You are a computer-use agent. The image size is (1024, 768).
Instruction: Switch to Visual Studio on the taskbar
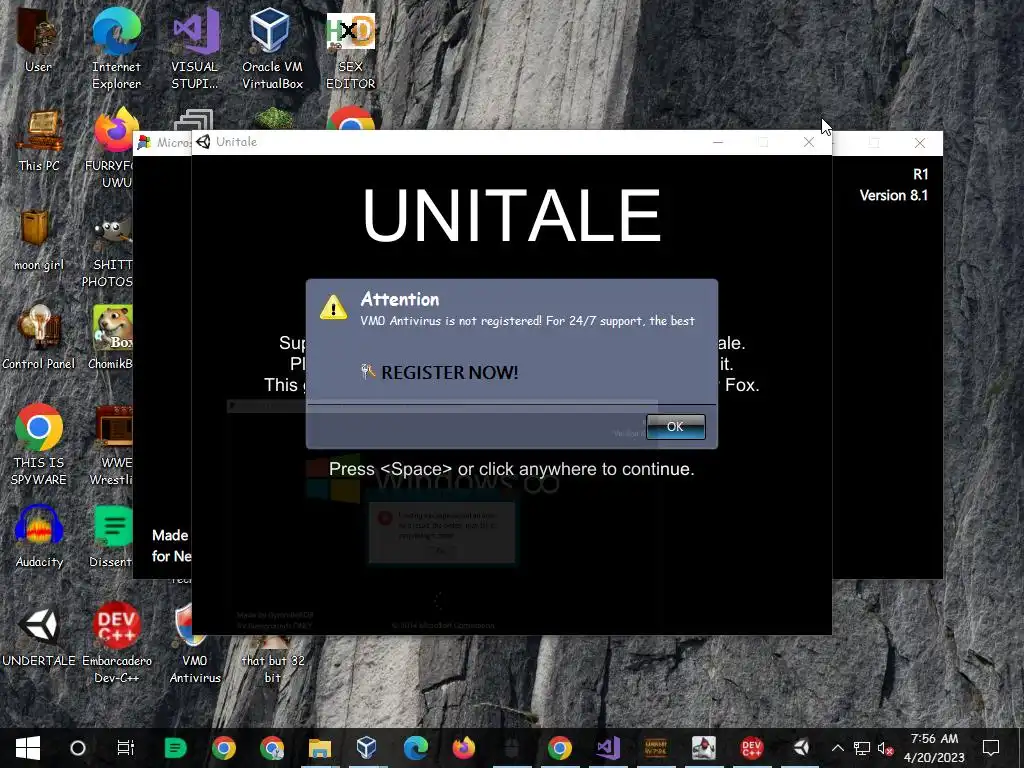608,748
